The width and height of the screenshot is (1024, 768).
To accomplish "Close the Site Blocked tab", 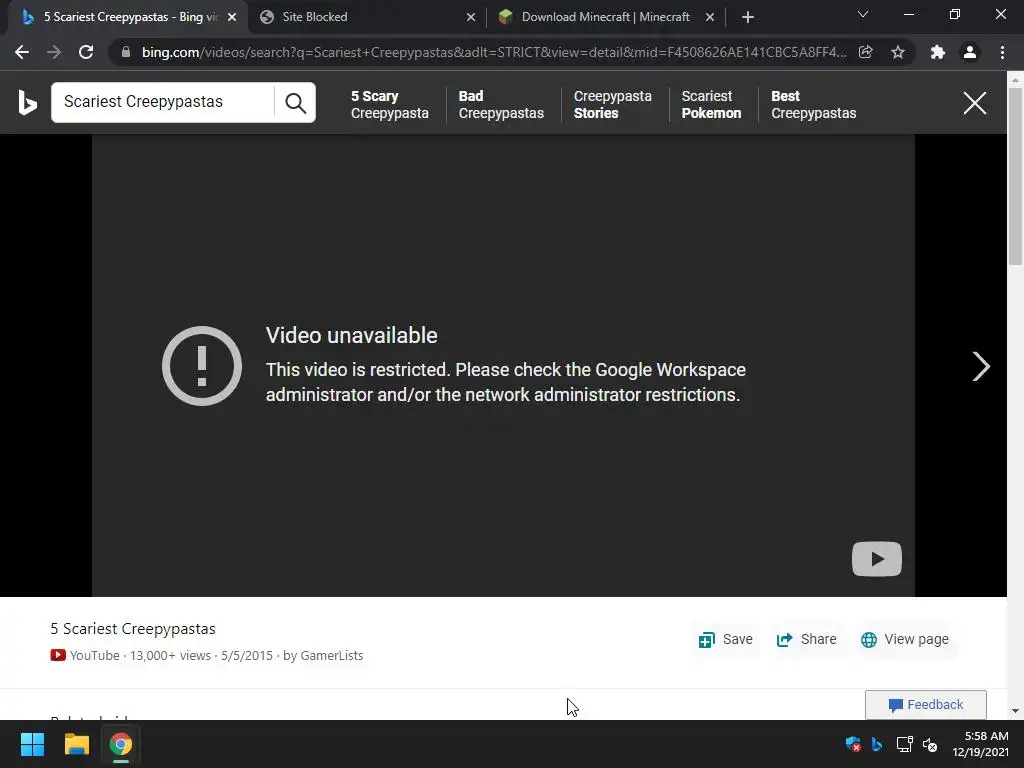I will click(x=471, y=17).
